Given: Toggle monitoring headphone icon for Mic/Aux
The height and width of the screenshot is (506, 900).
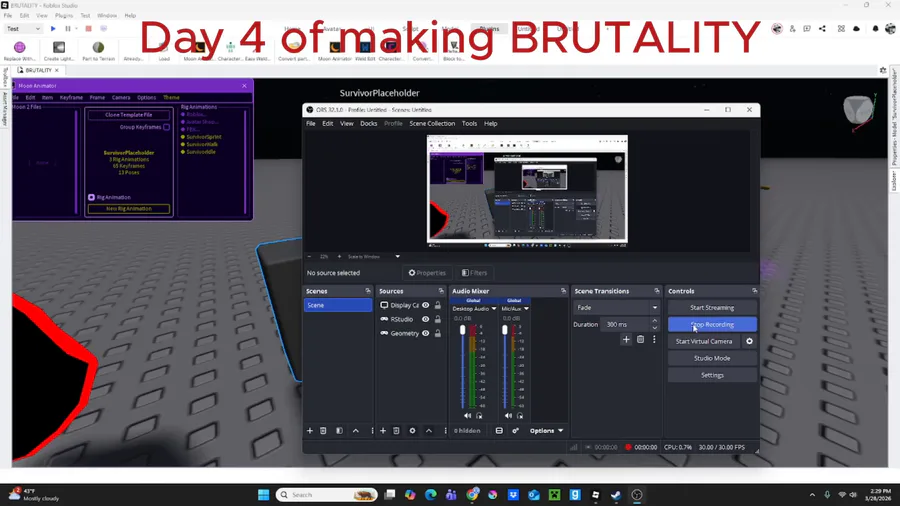Looking at the screenshot, I should 520,416.
